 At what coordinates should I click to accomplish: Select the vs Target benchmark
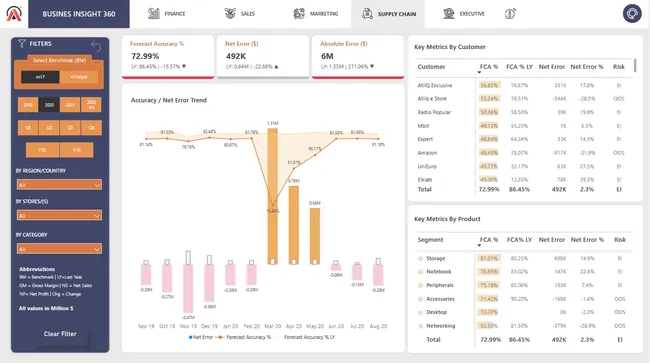pos(79,77)
